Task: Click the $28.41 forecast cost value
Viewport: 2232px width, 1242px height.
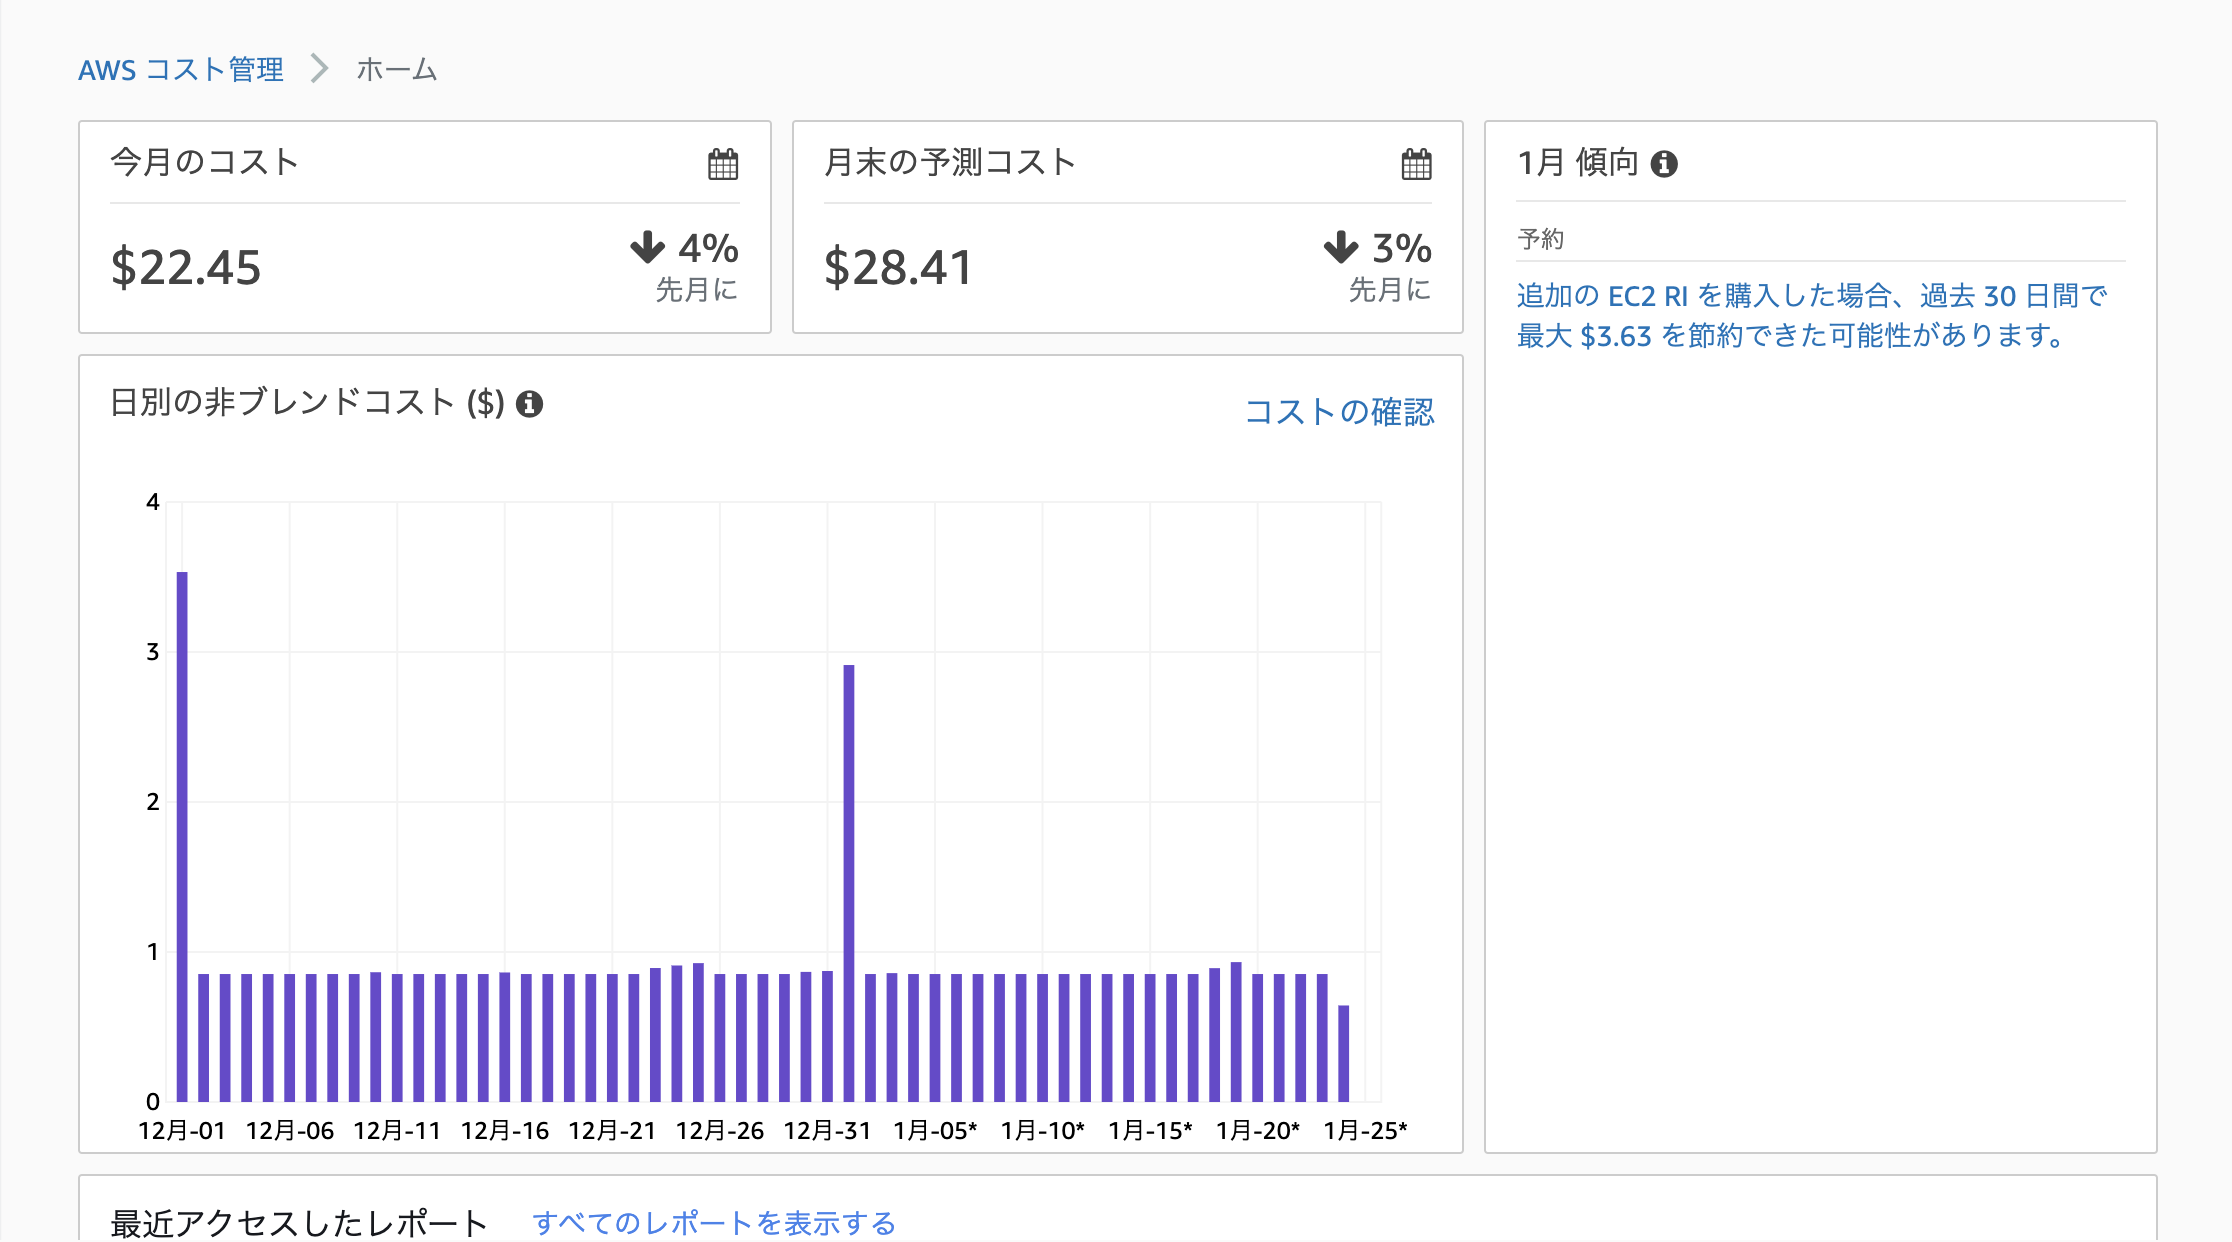Action: tap(898, 268)
